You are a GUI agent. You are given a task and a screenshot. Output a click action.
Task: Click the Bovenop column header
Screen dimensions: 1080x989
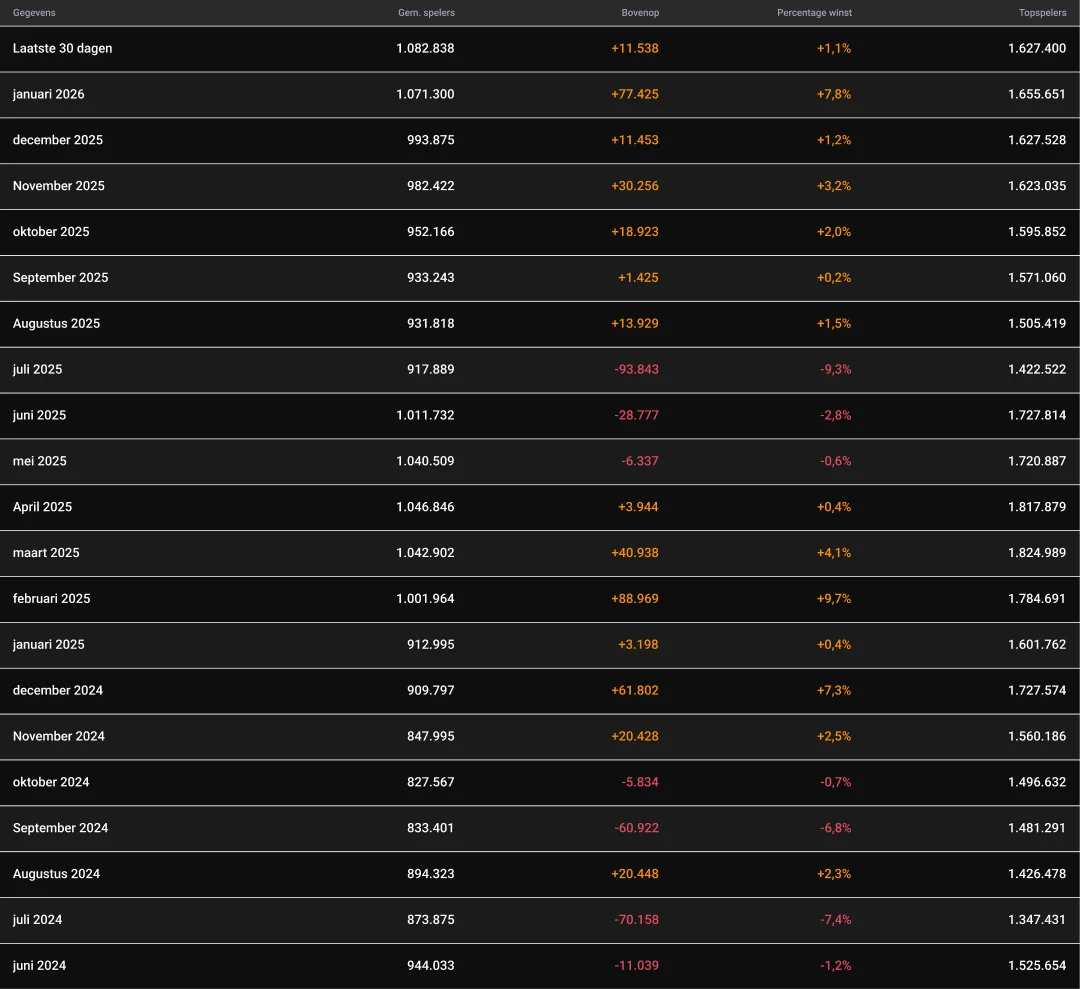pyautogui.click(x=640, y=13)
